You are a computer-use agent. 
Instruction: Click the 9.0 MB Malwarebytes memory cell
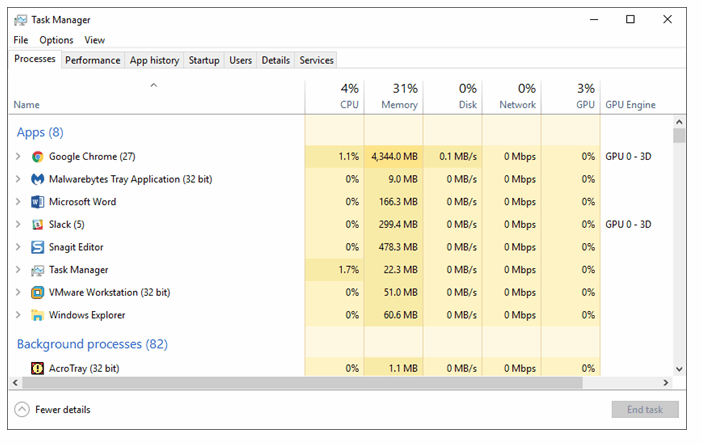pyautogui.click(x=394, y=179)
